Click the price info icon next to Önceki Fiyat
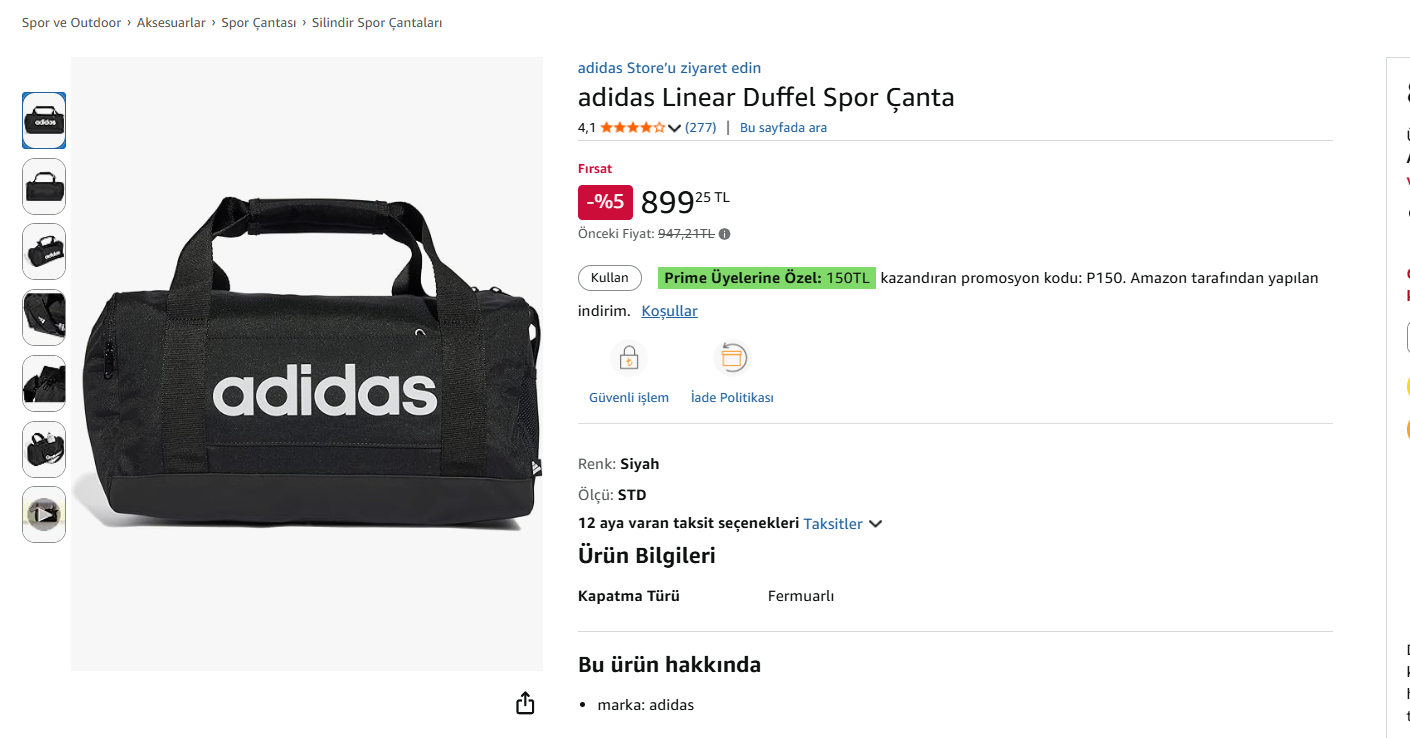The width and height of the screenshot is (1410, 738). [x=724, y=234]
